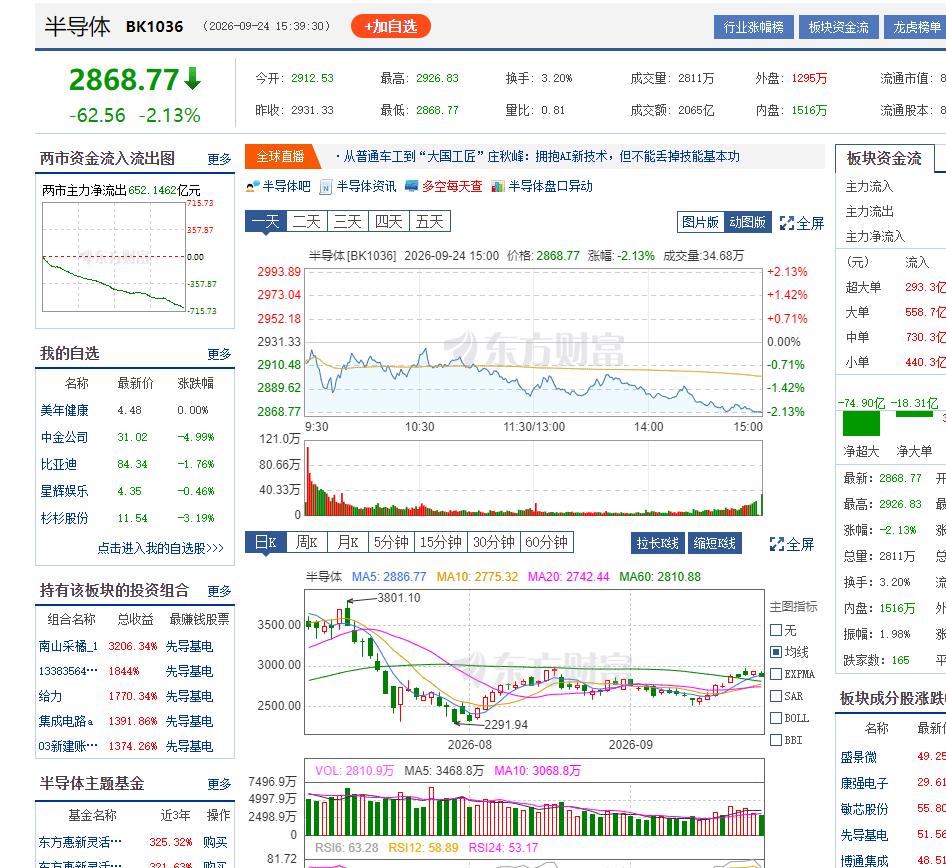The height and width of the screenshot is (868, 946).
Task: Switch to 图片版 chart mode
Action: (700, 222)
